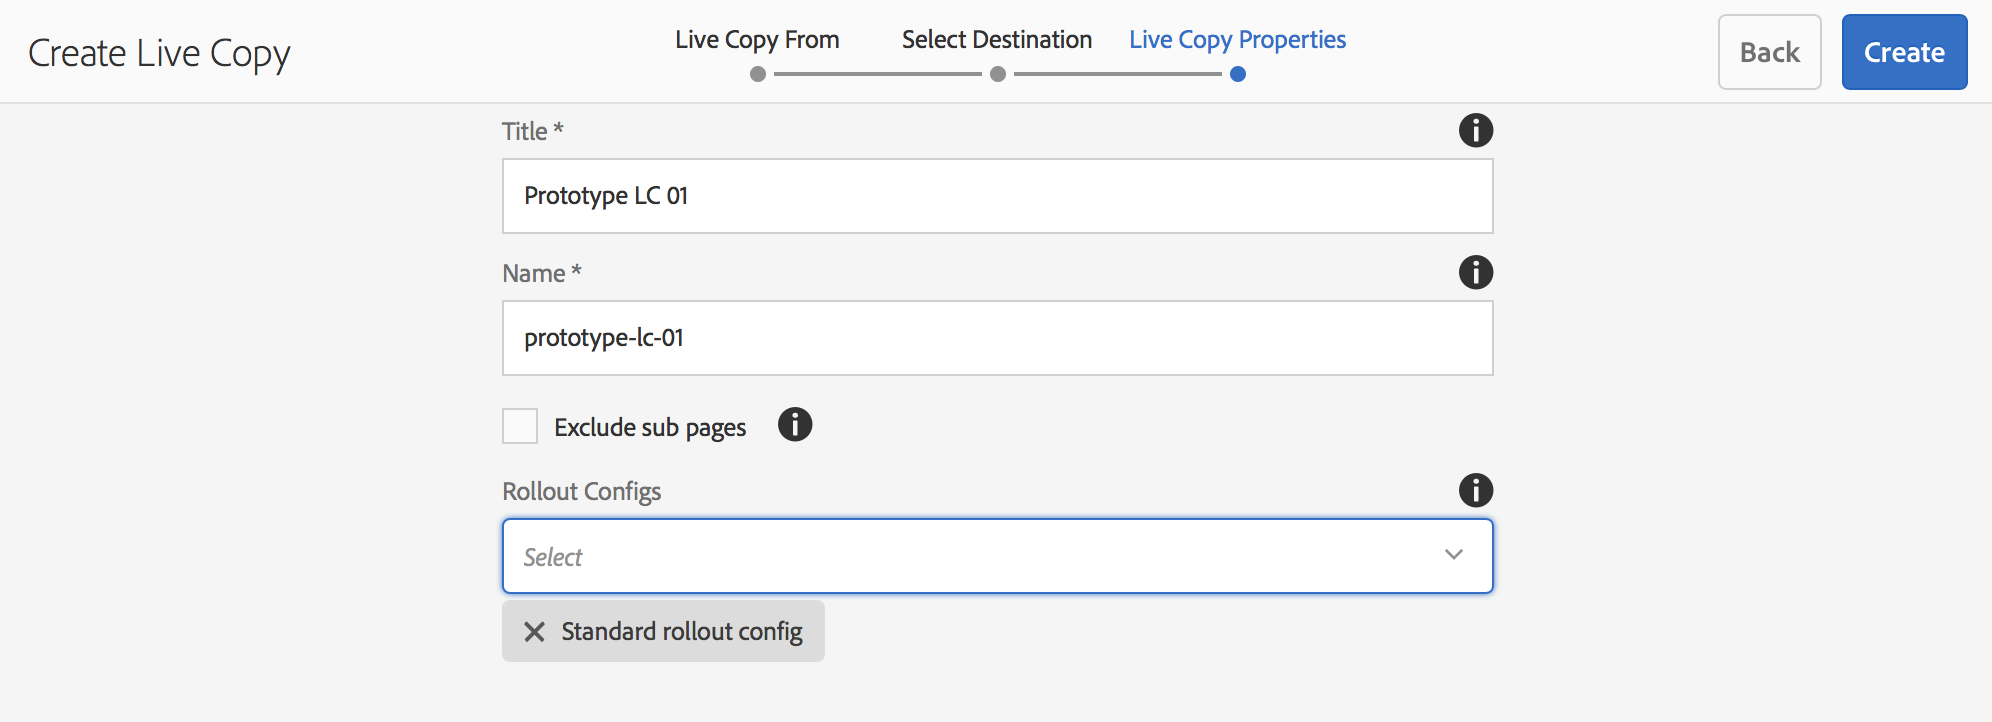Click the Back button
This screenshot has width=1992, height=722.
tap(1769, 52)
